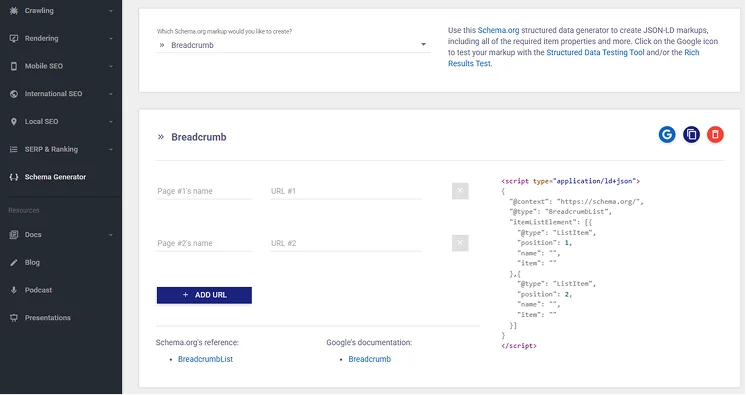This screenshot has height=395, width=746.
Task: Open the Rendering menu item
Action: coord(61,38)
